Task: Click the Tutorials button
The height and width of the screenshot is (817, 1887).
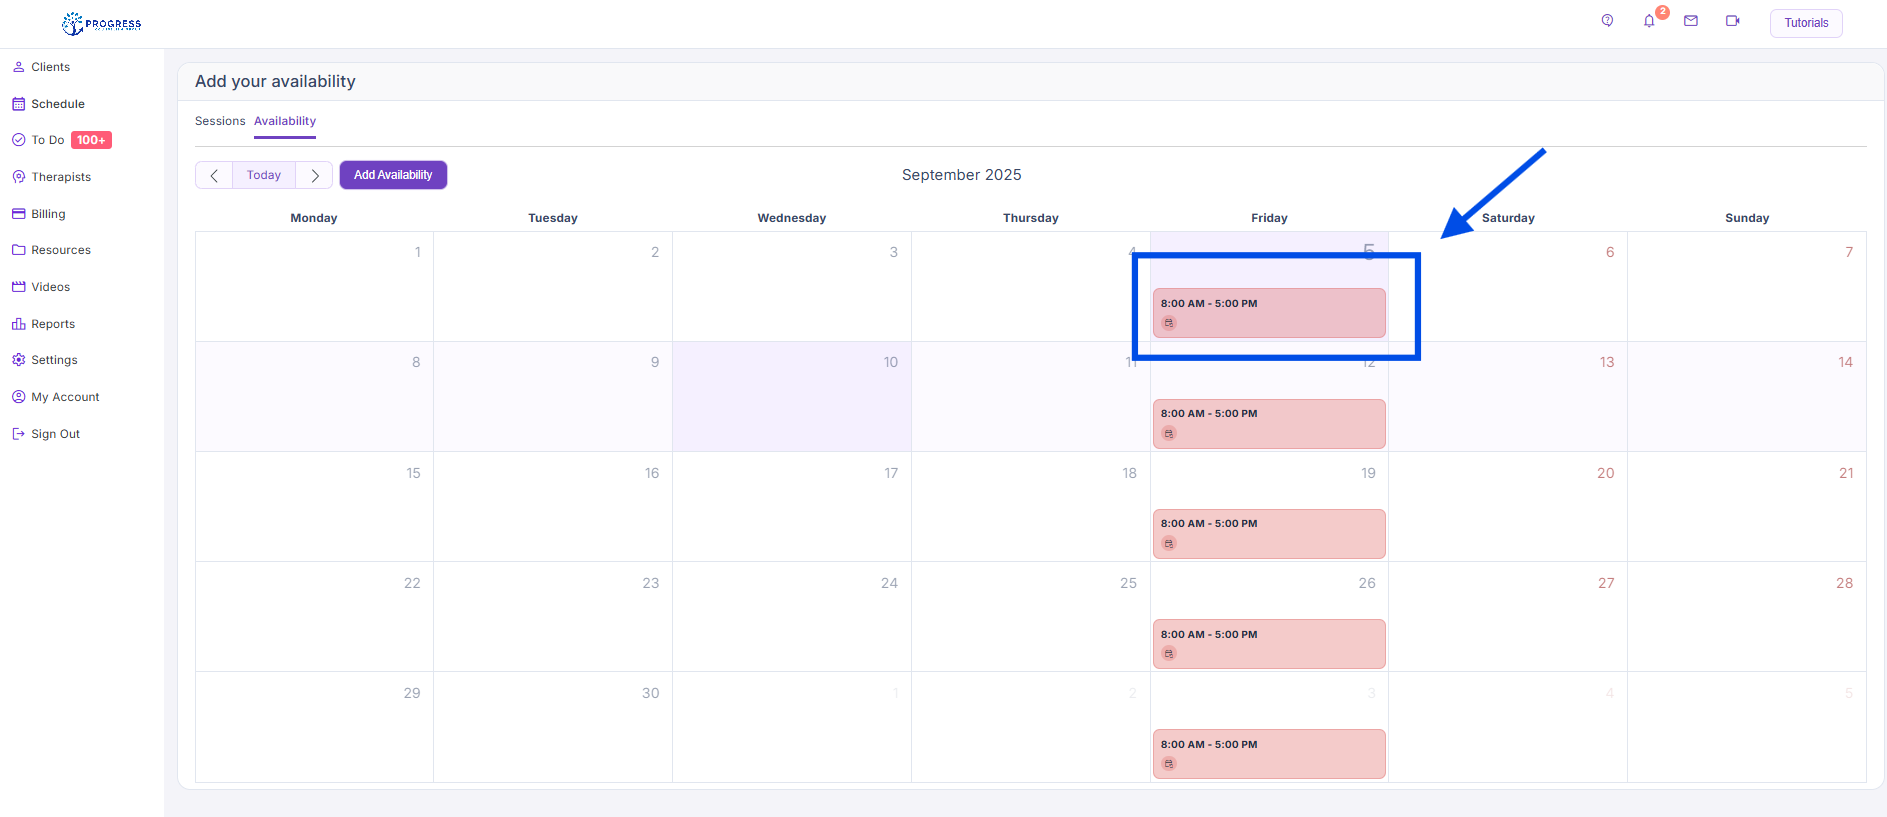Action: click(x=1806, y=23)
